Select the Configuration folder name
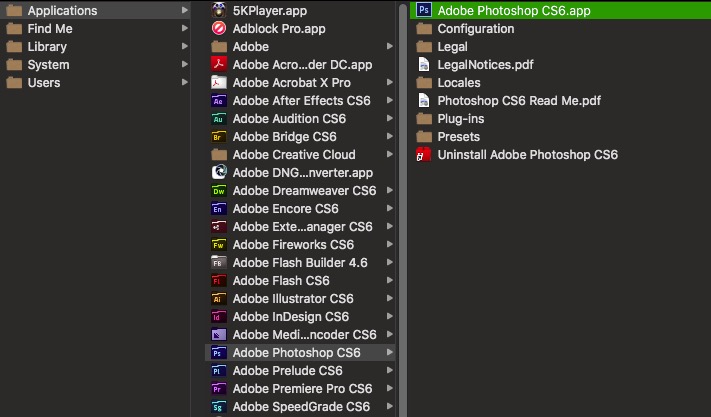 point(476,29)
